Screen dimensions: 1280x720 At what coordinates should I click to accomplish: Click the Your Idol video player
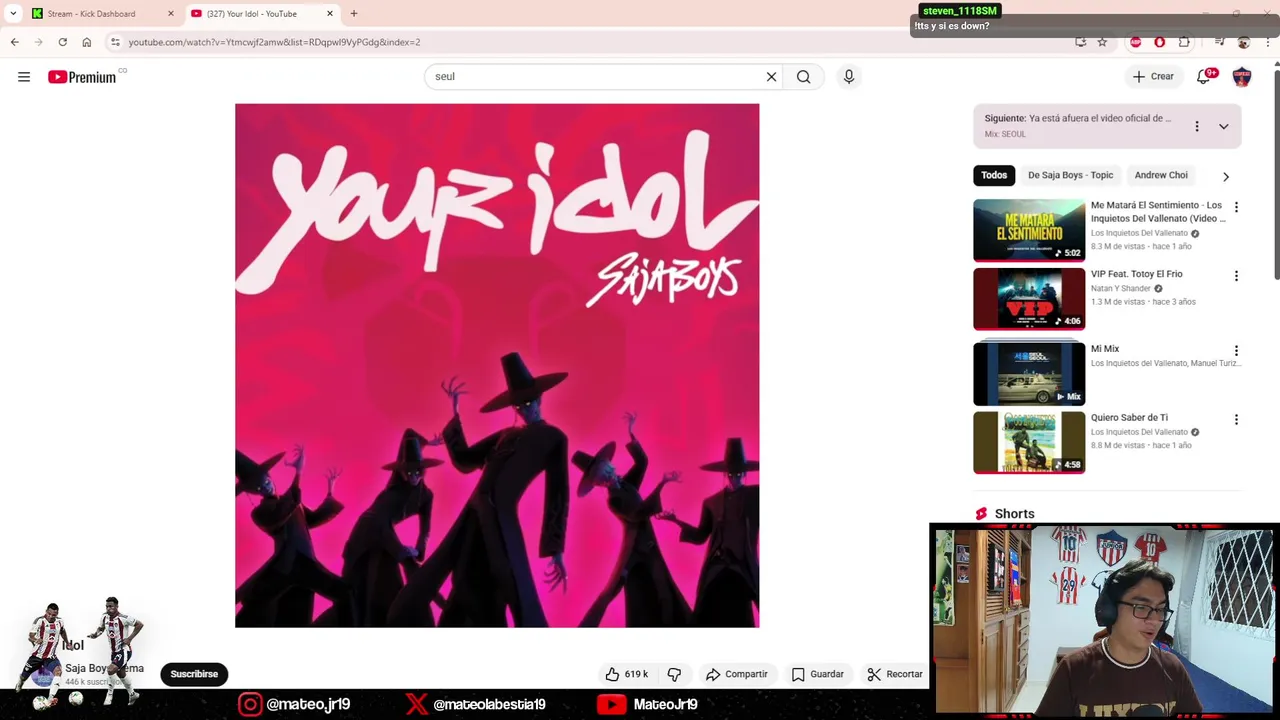(497, 366)
